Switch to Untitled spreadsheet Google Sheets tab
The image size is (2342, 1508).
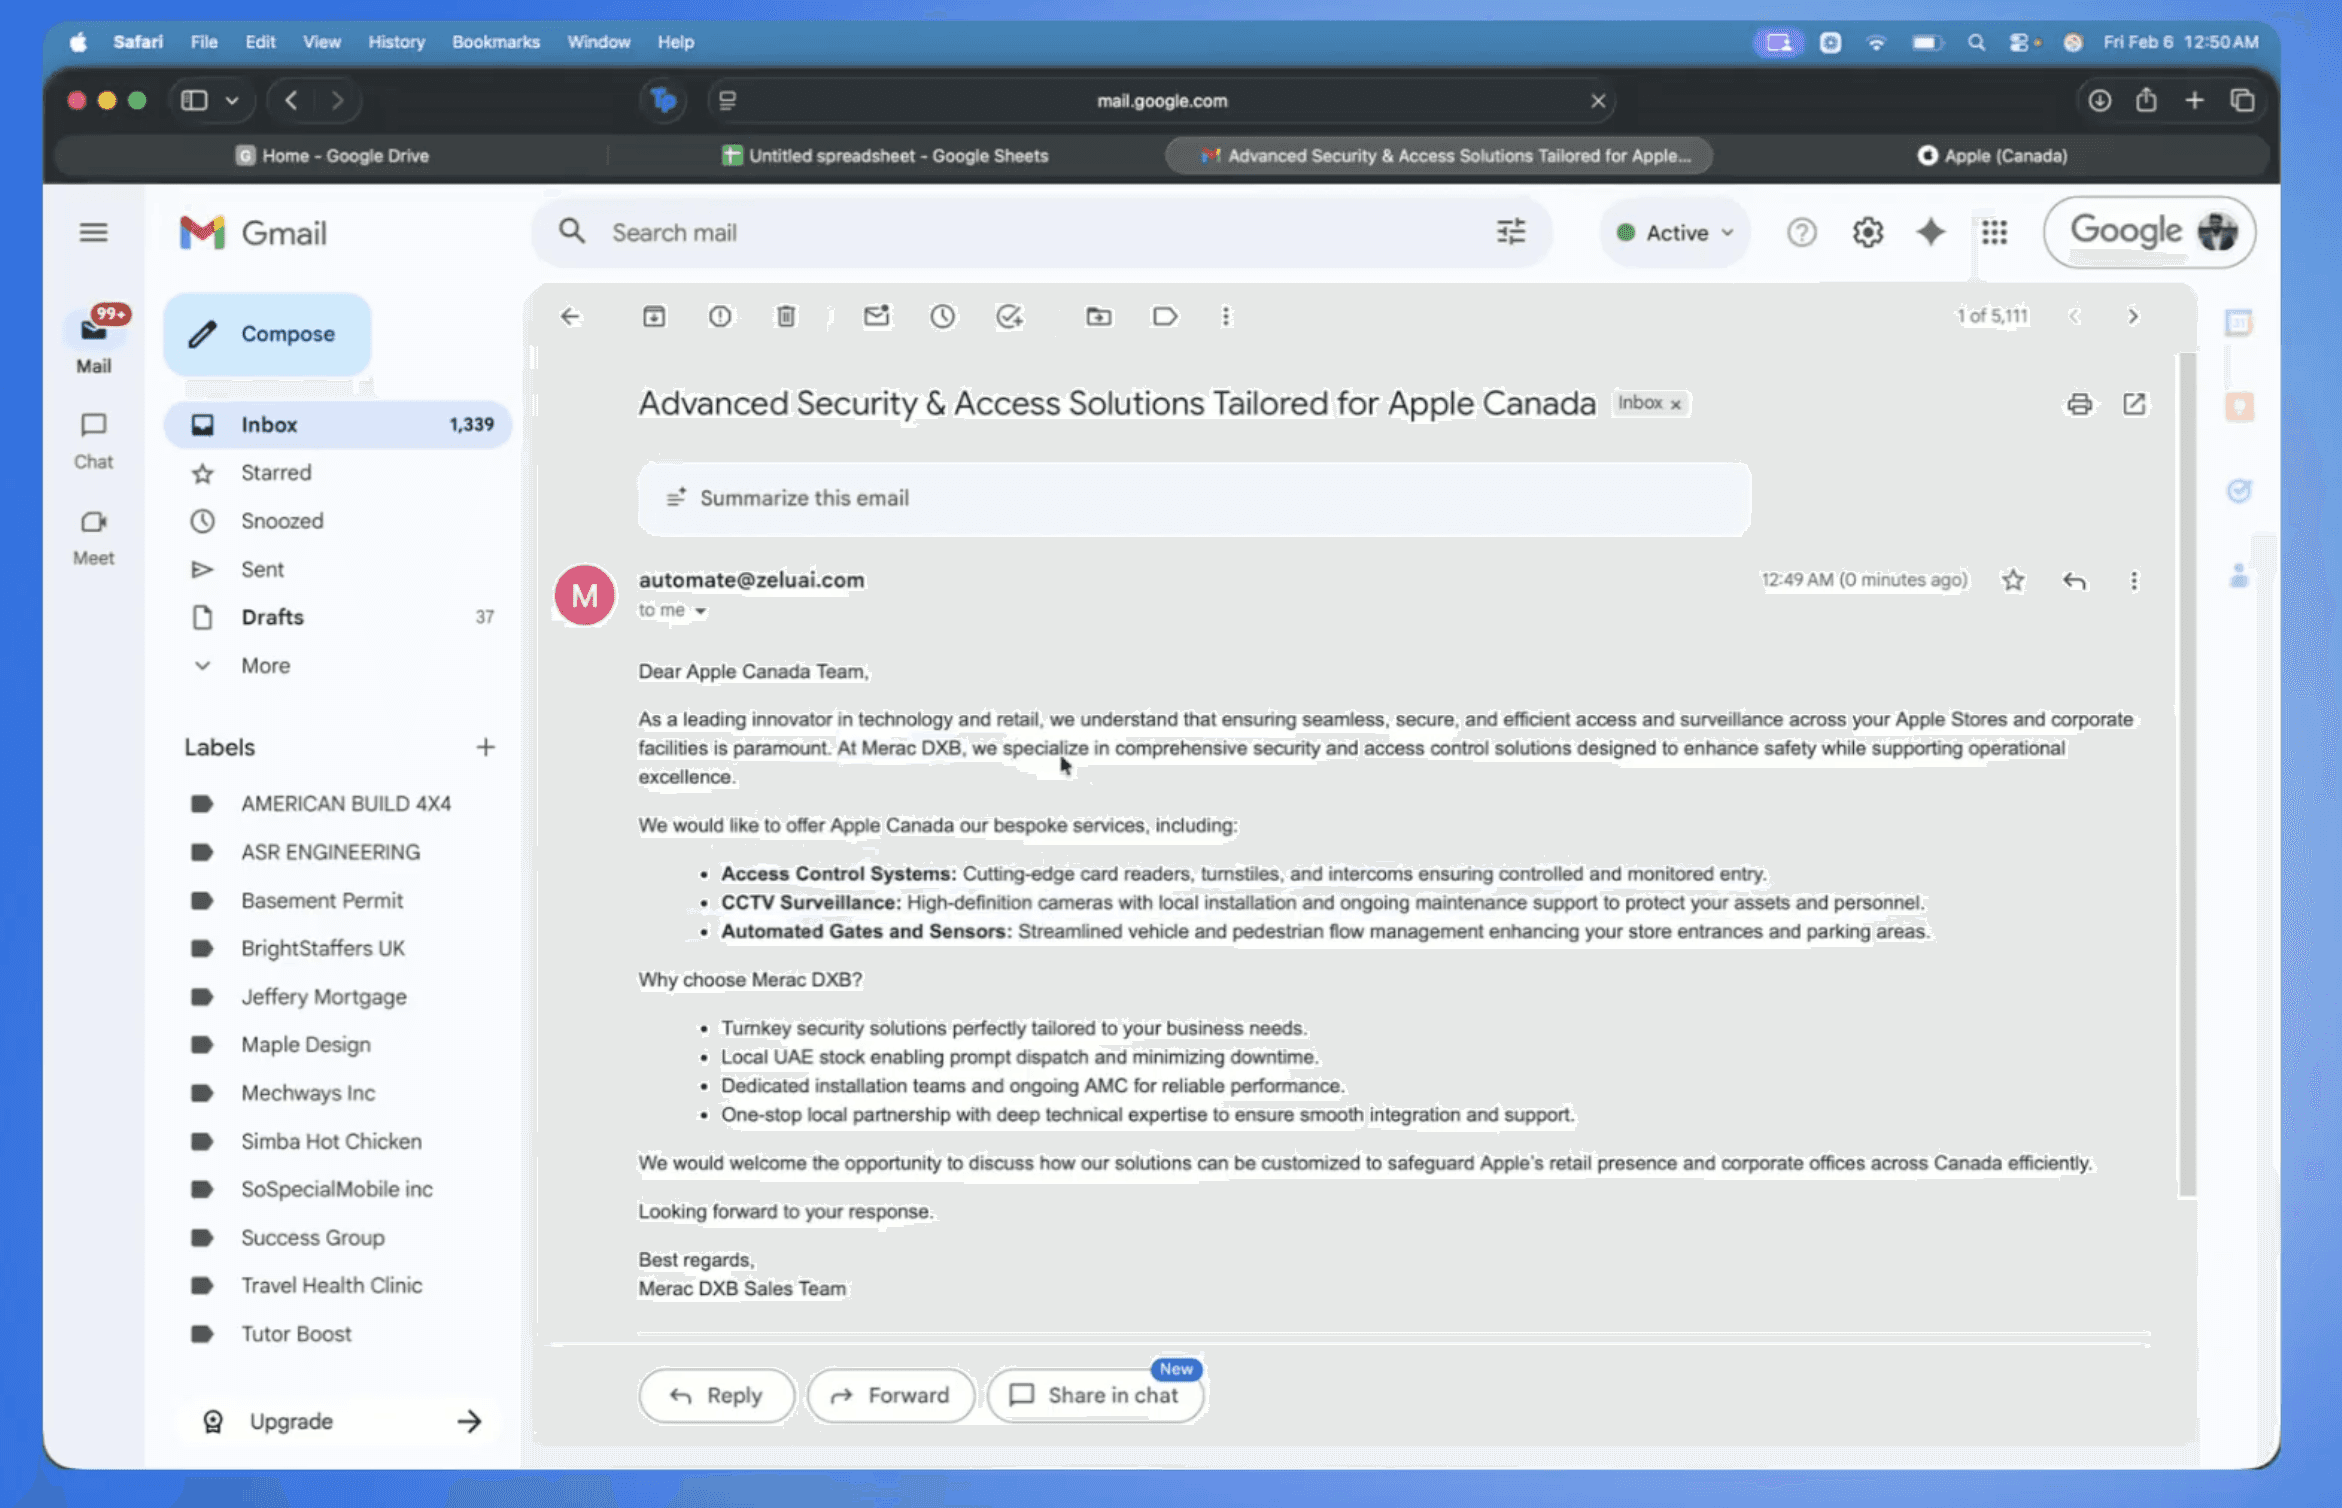[x=885, y=156]
